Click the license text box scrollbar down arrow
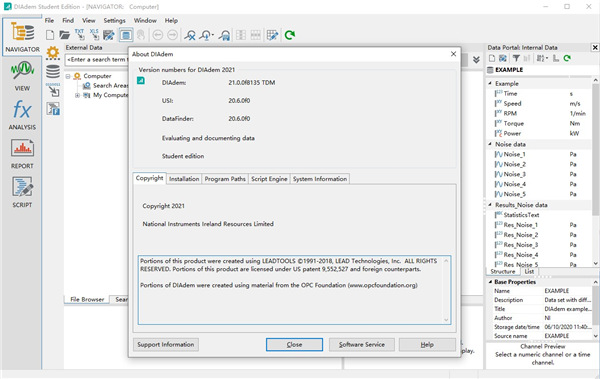Screen dimensions: 600x379 click(446, 320)
